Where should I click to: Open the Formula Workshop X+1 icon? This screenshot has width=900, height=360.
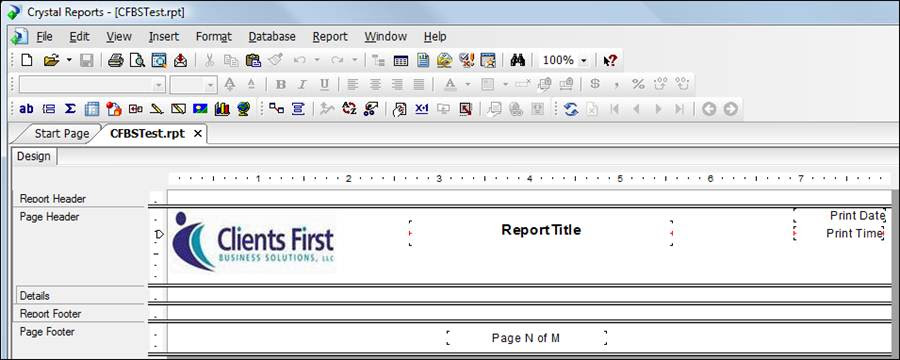pyautogui.click(x=422, y=109)
